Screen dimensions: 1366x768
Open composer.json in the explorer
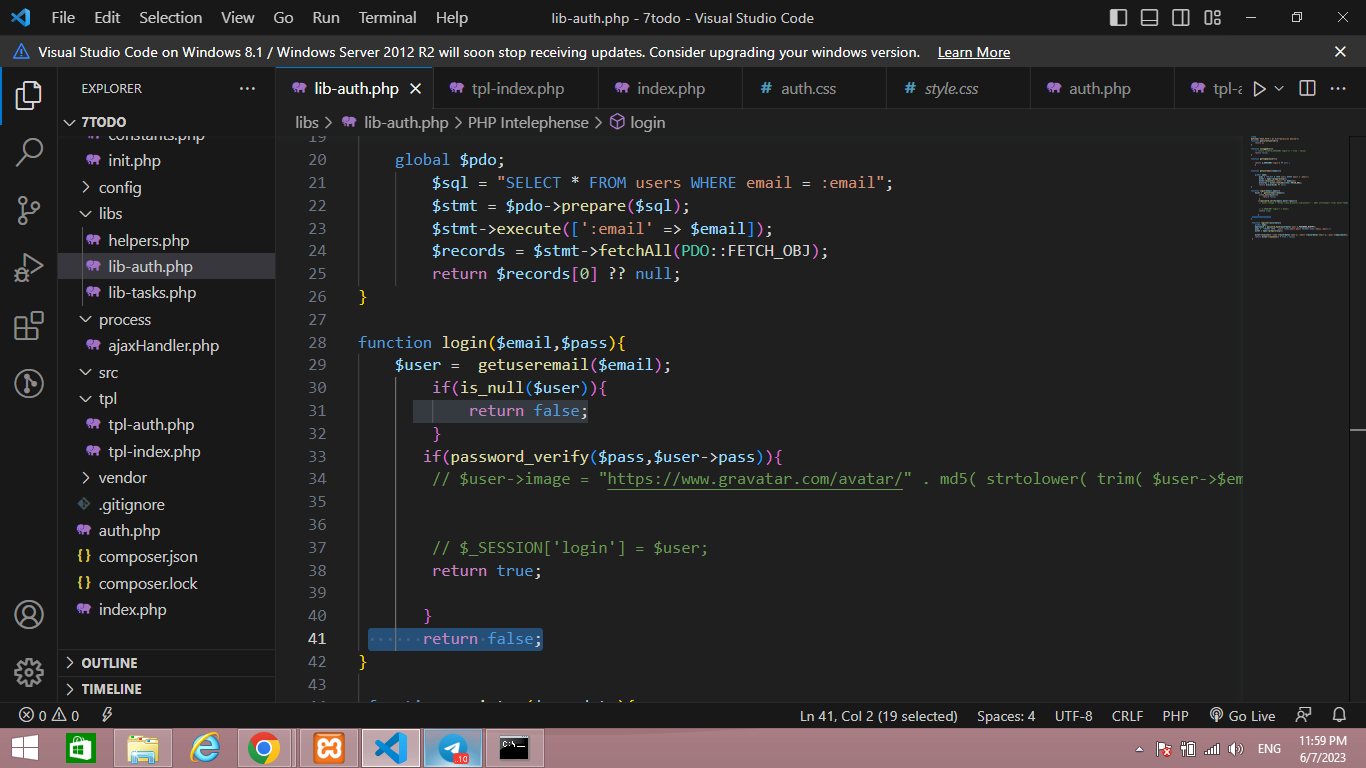pos(165,556)
